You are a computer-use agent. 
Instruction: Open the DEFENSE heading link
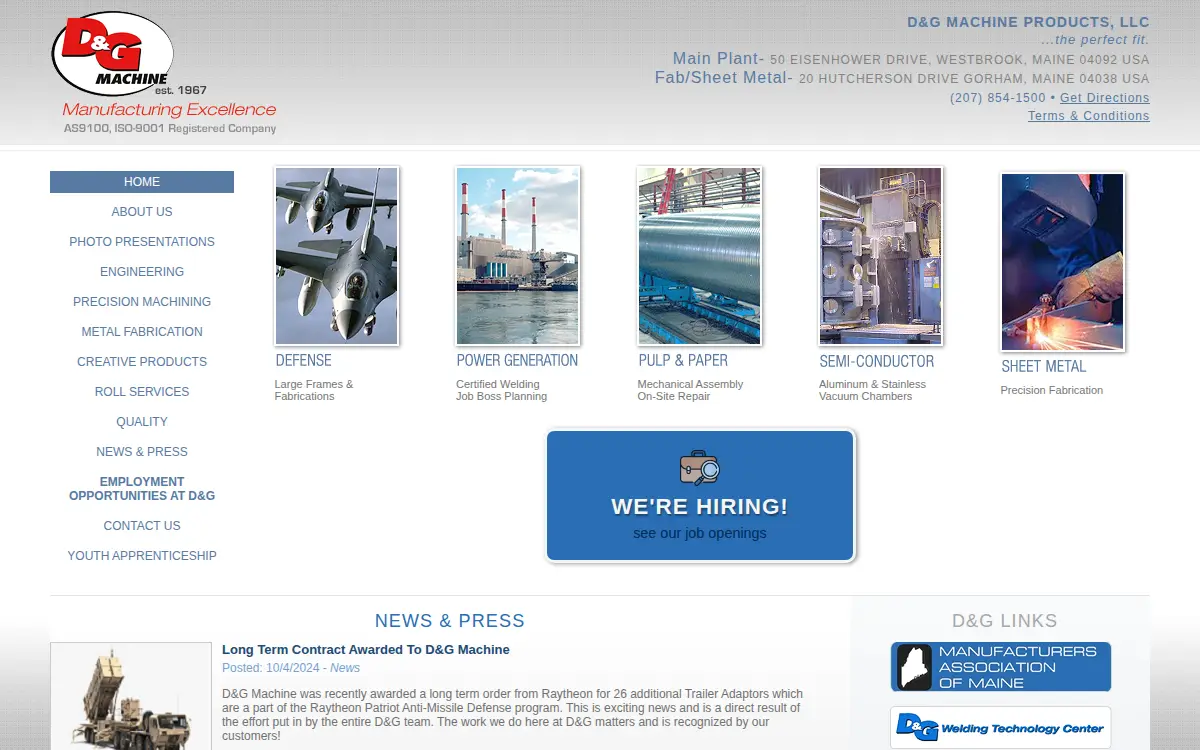304,361
